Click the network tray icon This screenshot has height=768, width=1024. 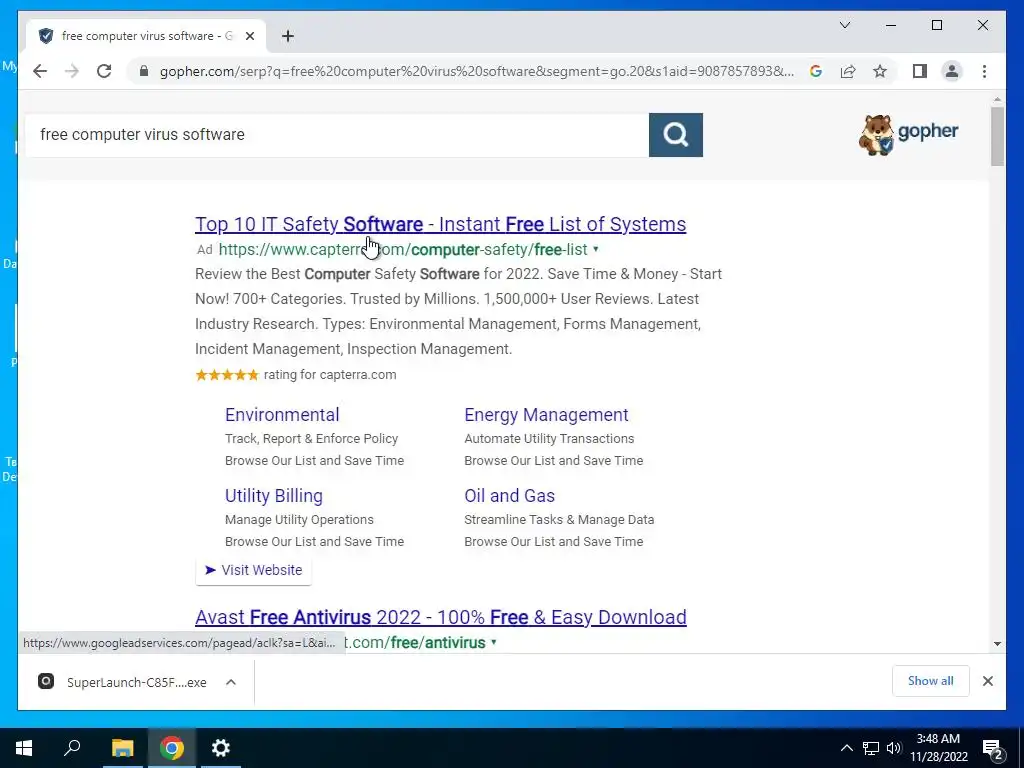[x=871, y=748]
